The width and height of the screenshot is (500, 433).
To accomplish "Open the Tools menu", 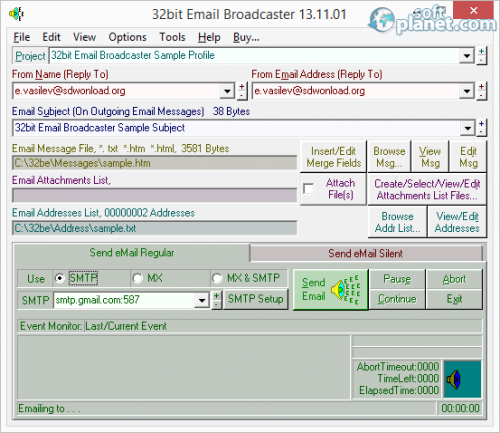I will click(x=172, y=37).
